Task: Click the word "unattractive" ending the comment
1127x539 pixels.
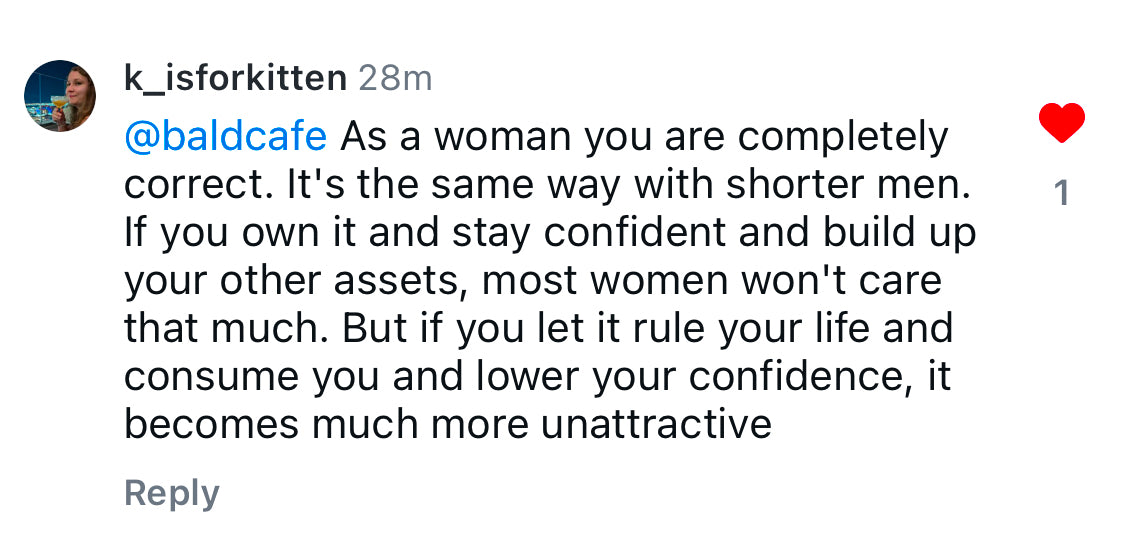Action: coord(656,424)
